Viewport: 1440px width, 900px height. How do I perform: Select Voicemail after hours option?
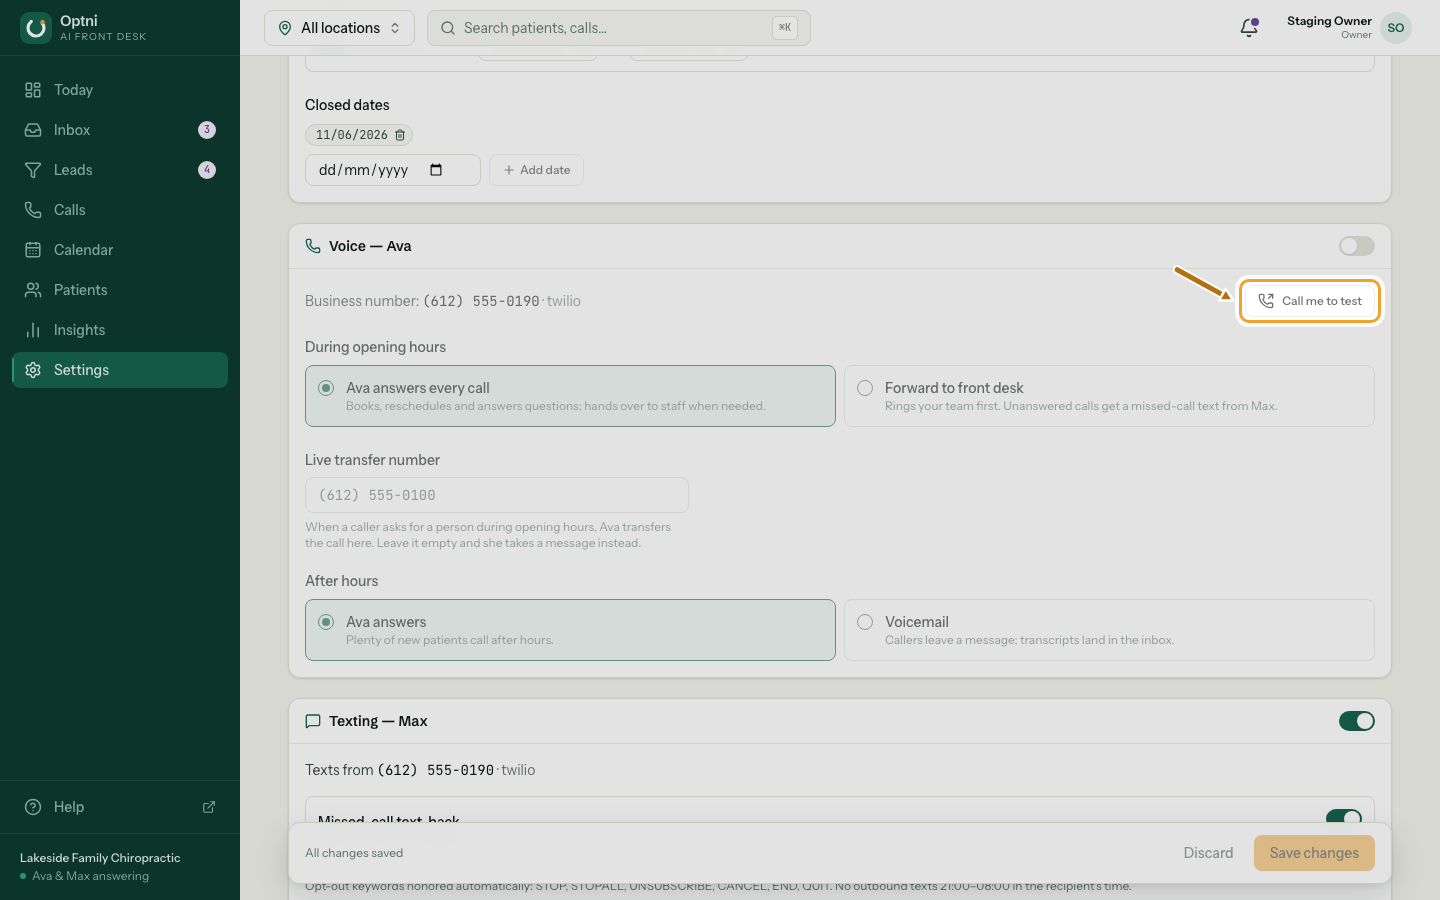[x=1109, y=630]
